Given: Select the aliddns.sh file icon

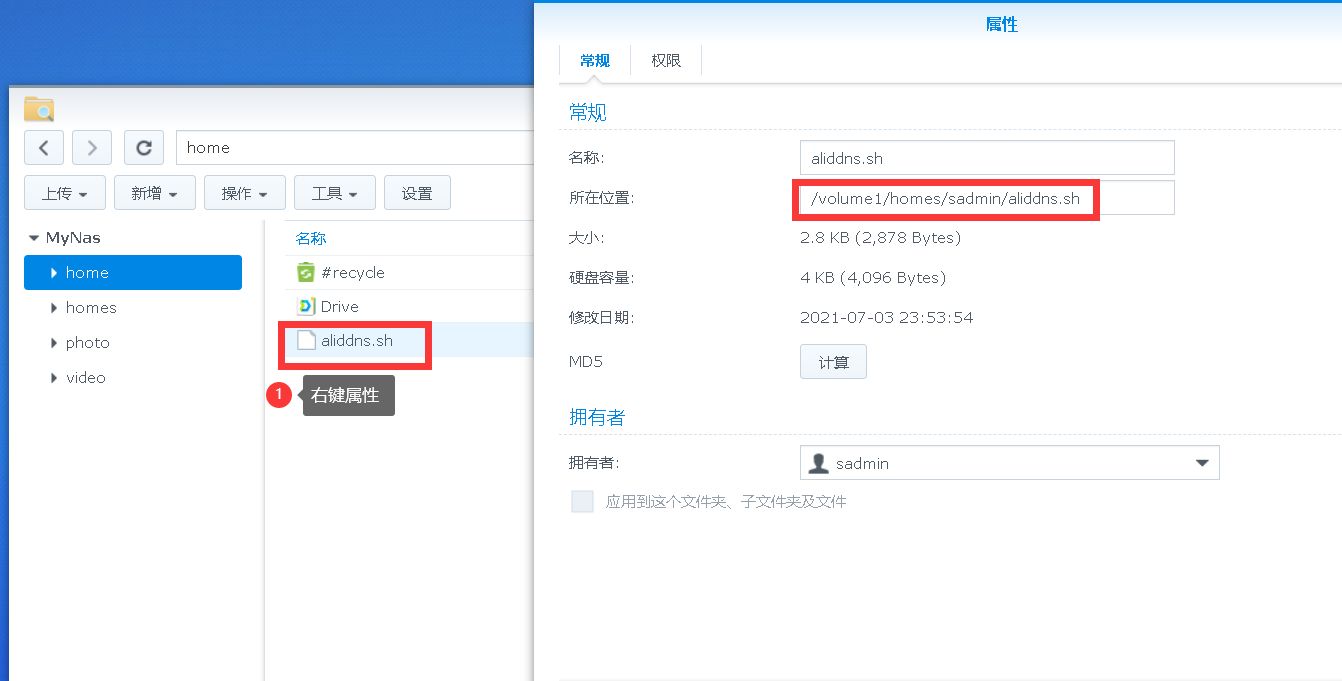Looking at the screenshot, I should click(x=306, y=341).
